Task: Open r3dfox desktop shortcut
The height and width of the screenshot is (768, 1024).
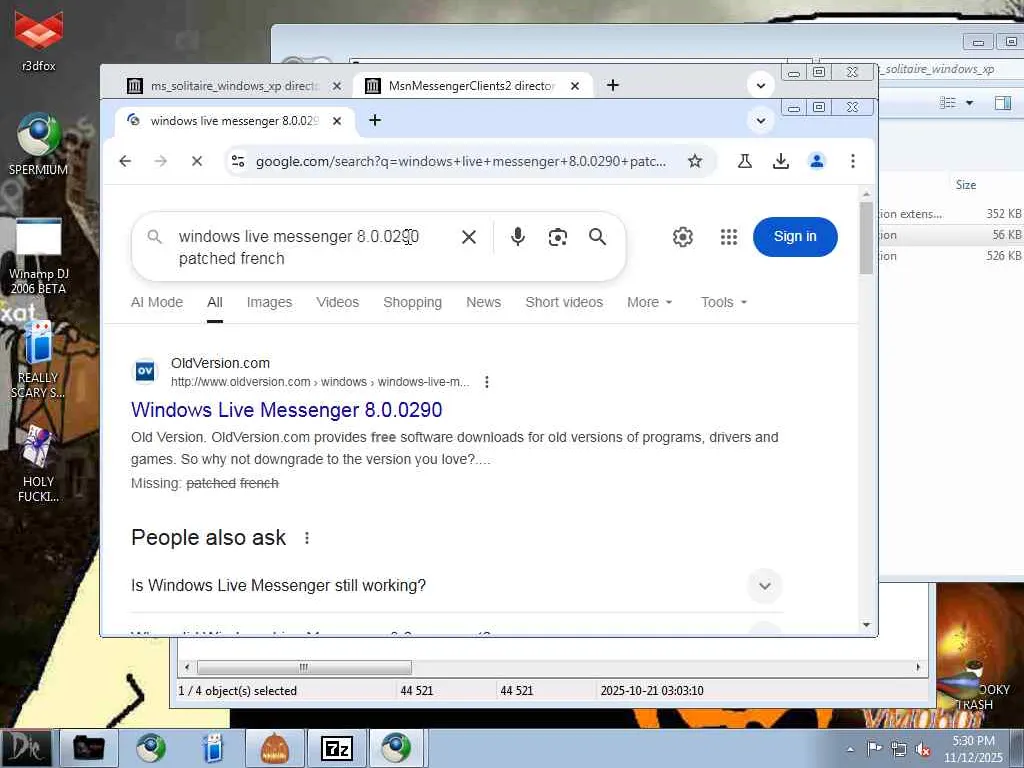Action: (39, 39)
